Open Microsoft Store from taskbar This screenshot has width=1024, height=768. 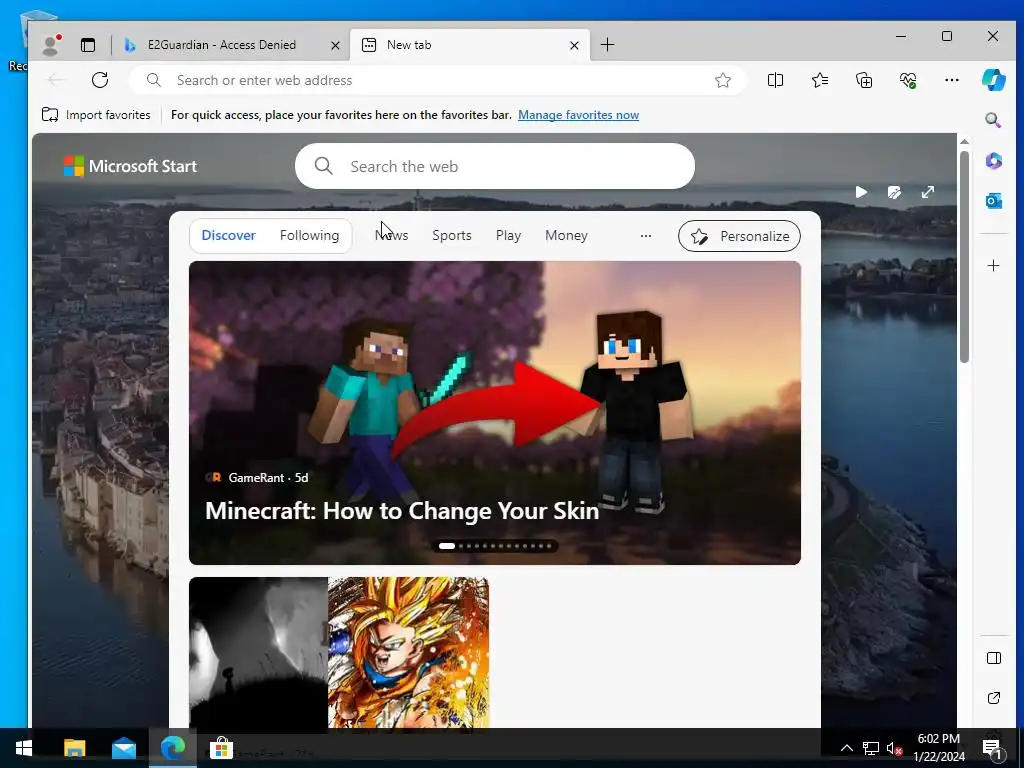pyautogui.click(x=221, y=748)
